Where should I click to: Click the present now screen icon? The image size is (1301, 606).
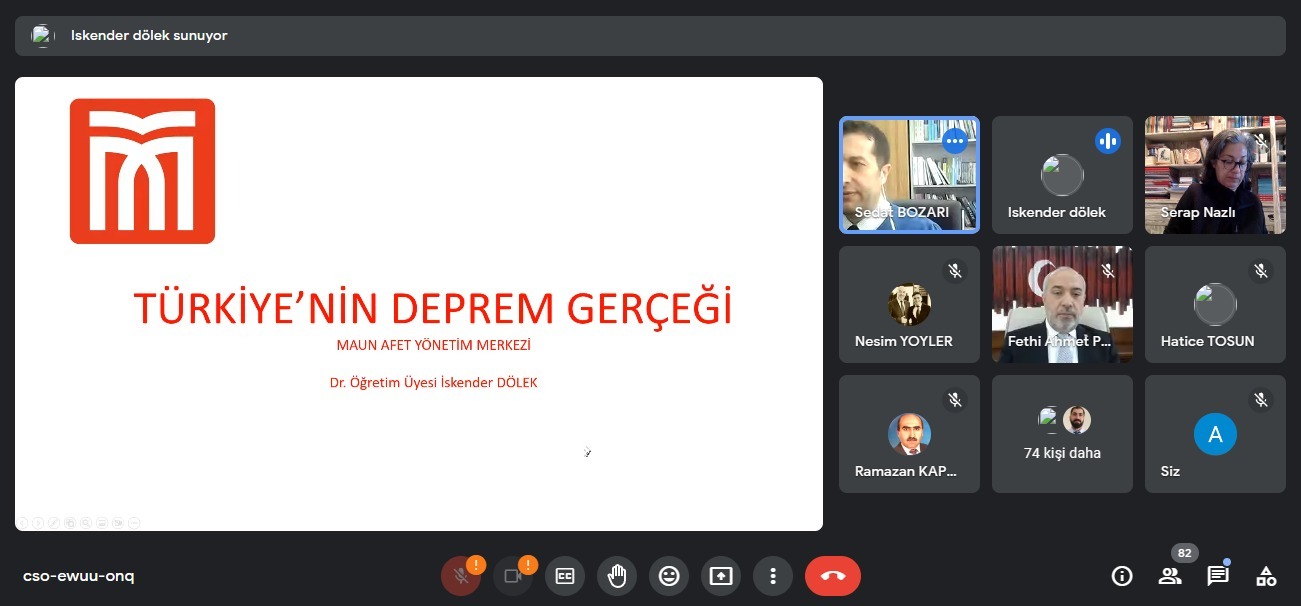tap(721, 576)
